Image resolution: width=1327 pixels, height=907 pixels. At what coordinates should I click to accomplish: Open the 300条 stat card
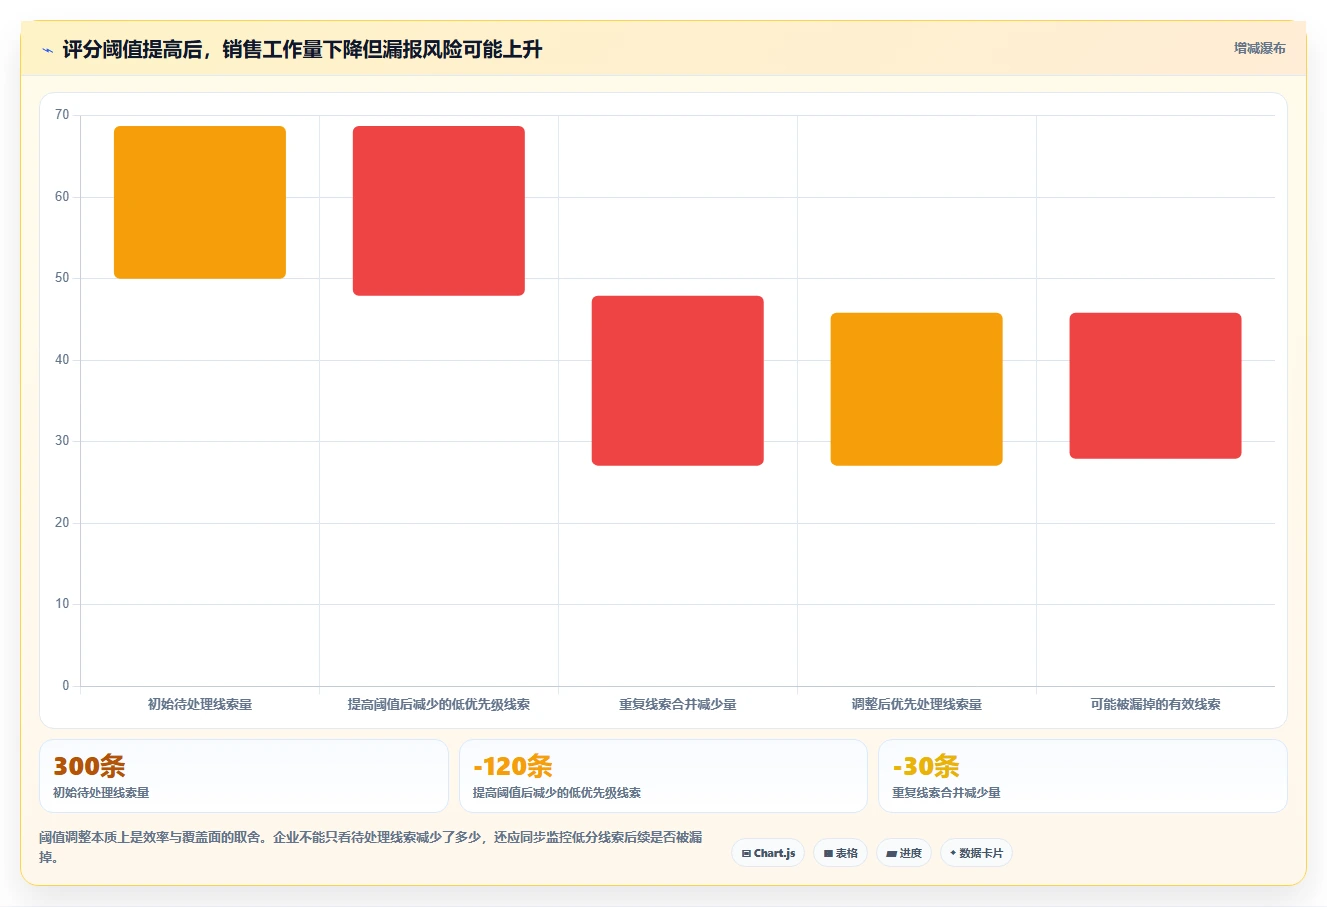[x=244, y=776]
